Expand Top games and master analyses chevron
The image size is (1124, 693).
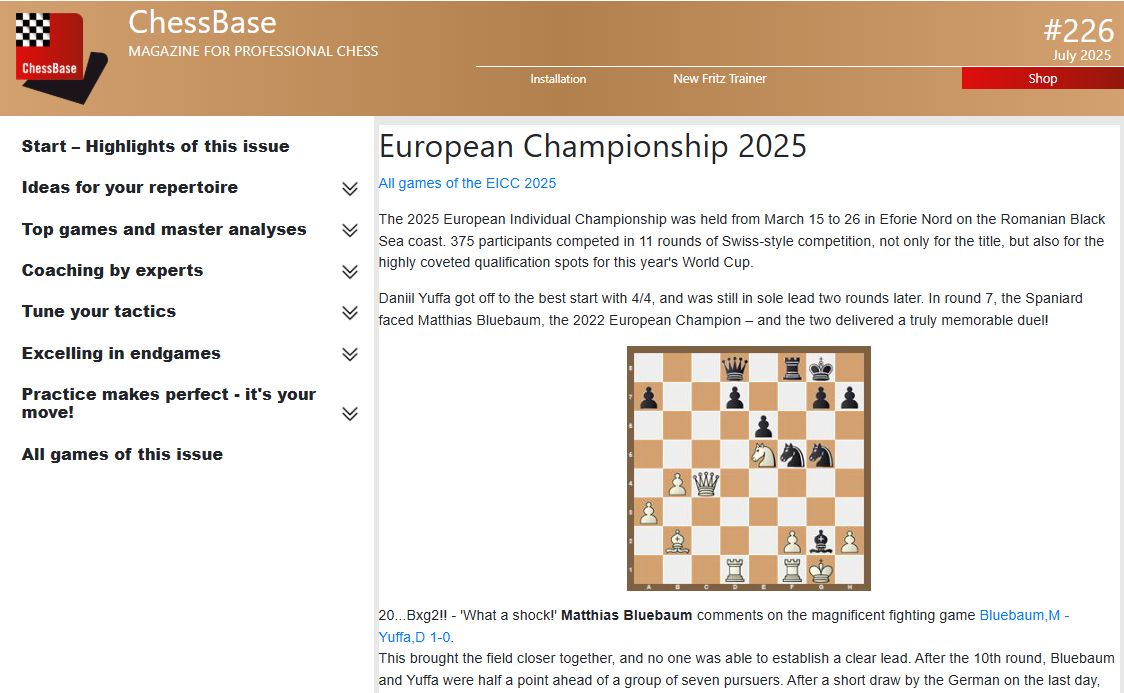(x=349, y=231)
